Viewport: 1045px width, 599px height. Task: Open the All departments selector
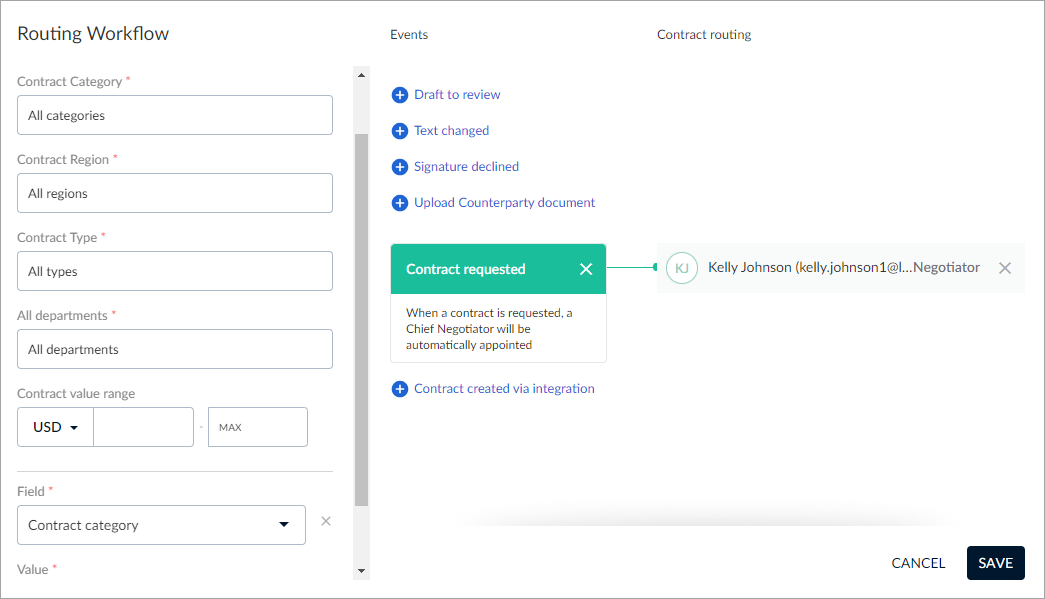(x=175, y=349)
